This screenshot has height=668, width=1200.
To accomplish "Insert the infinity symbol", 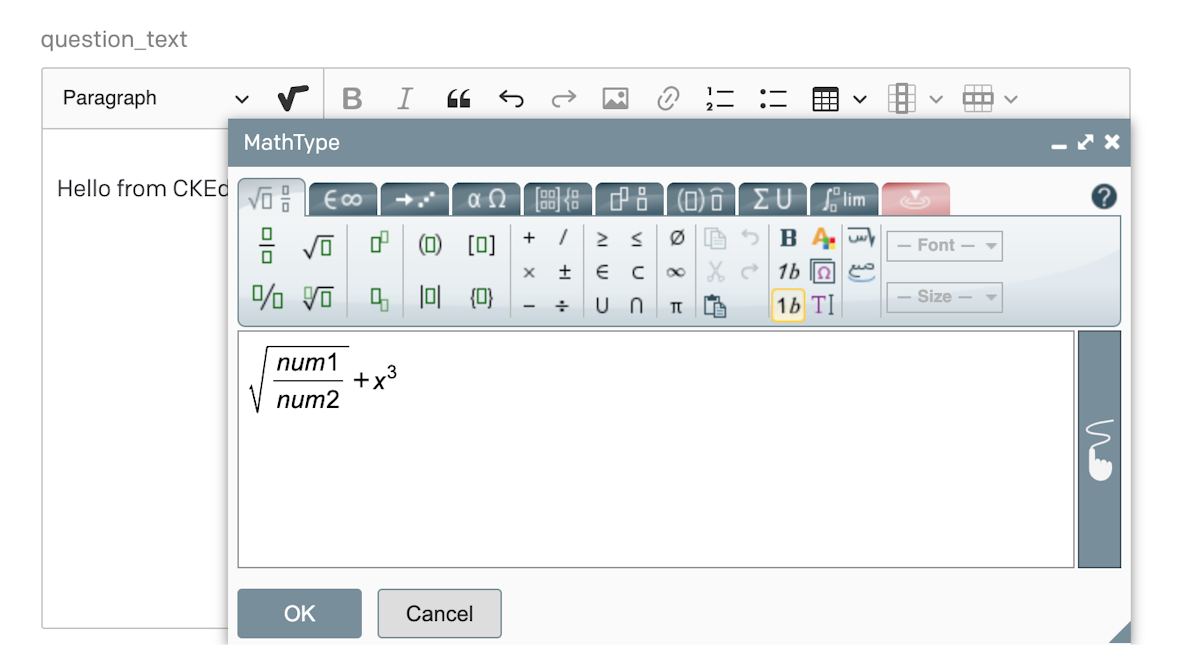I will 676,272.
